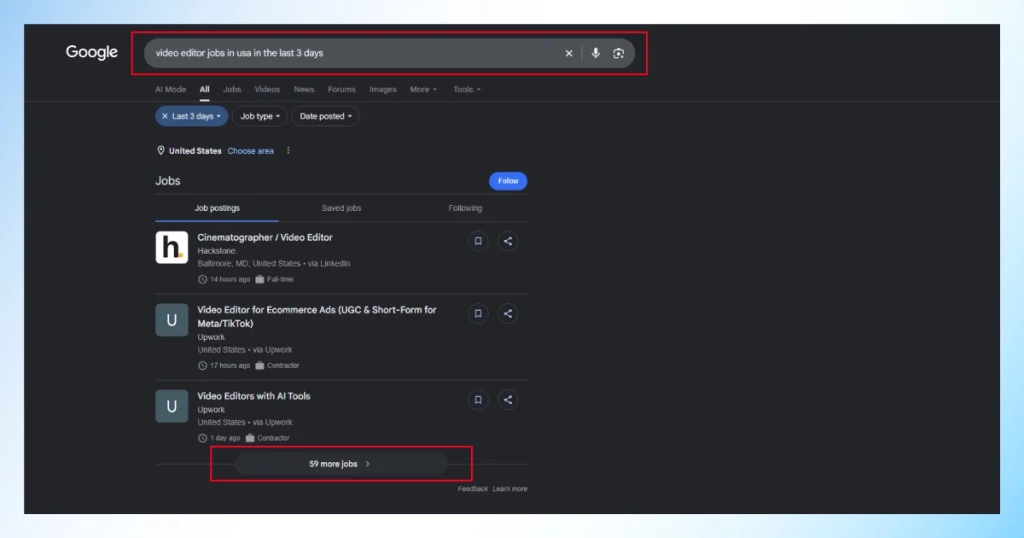Open the Video Editors with AI Tools title

tap(253, 396)
